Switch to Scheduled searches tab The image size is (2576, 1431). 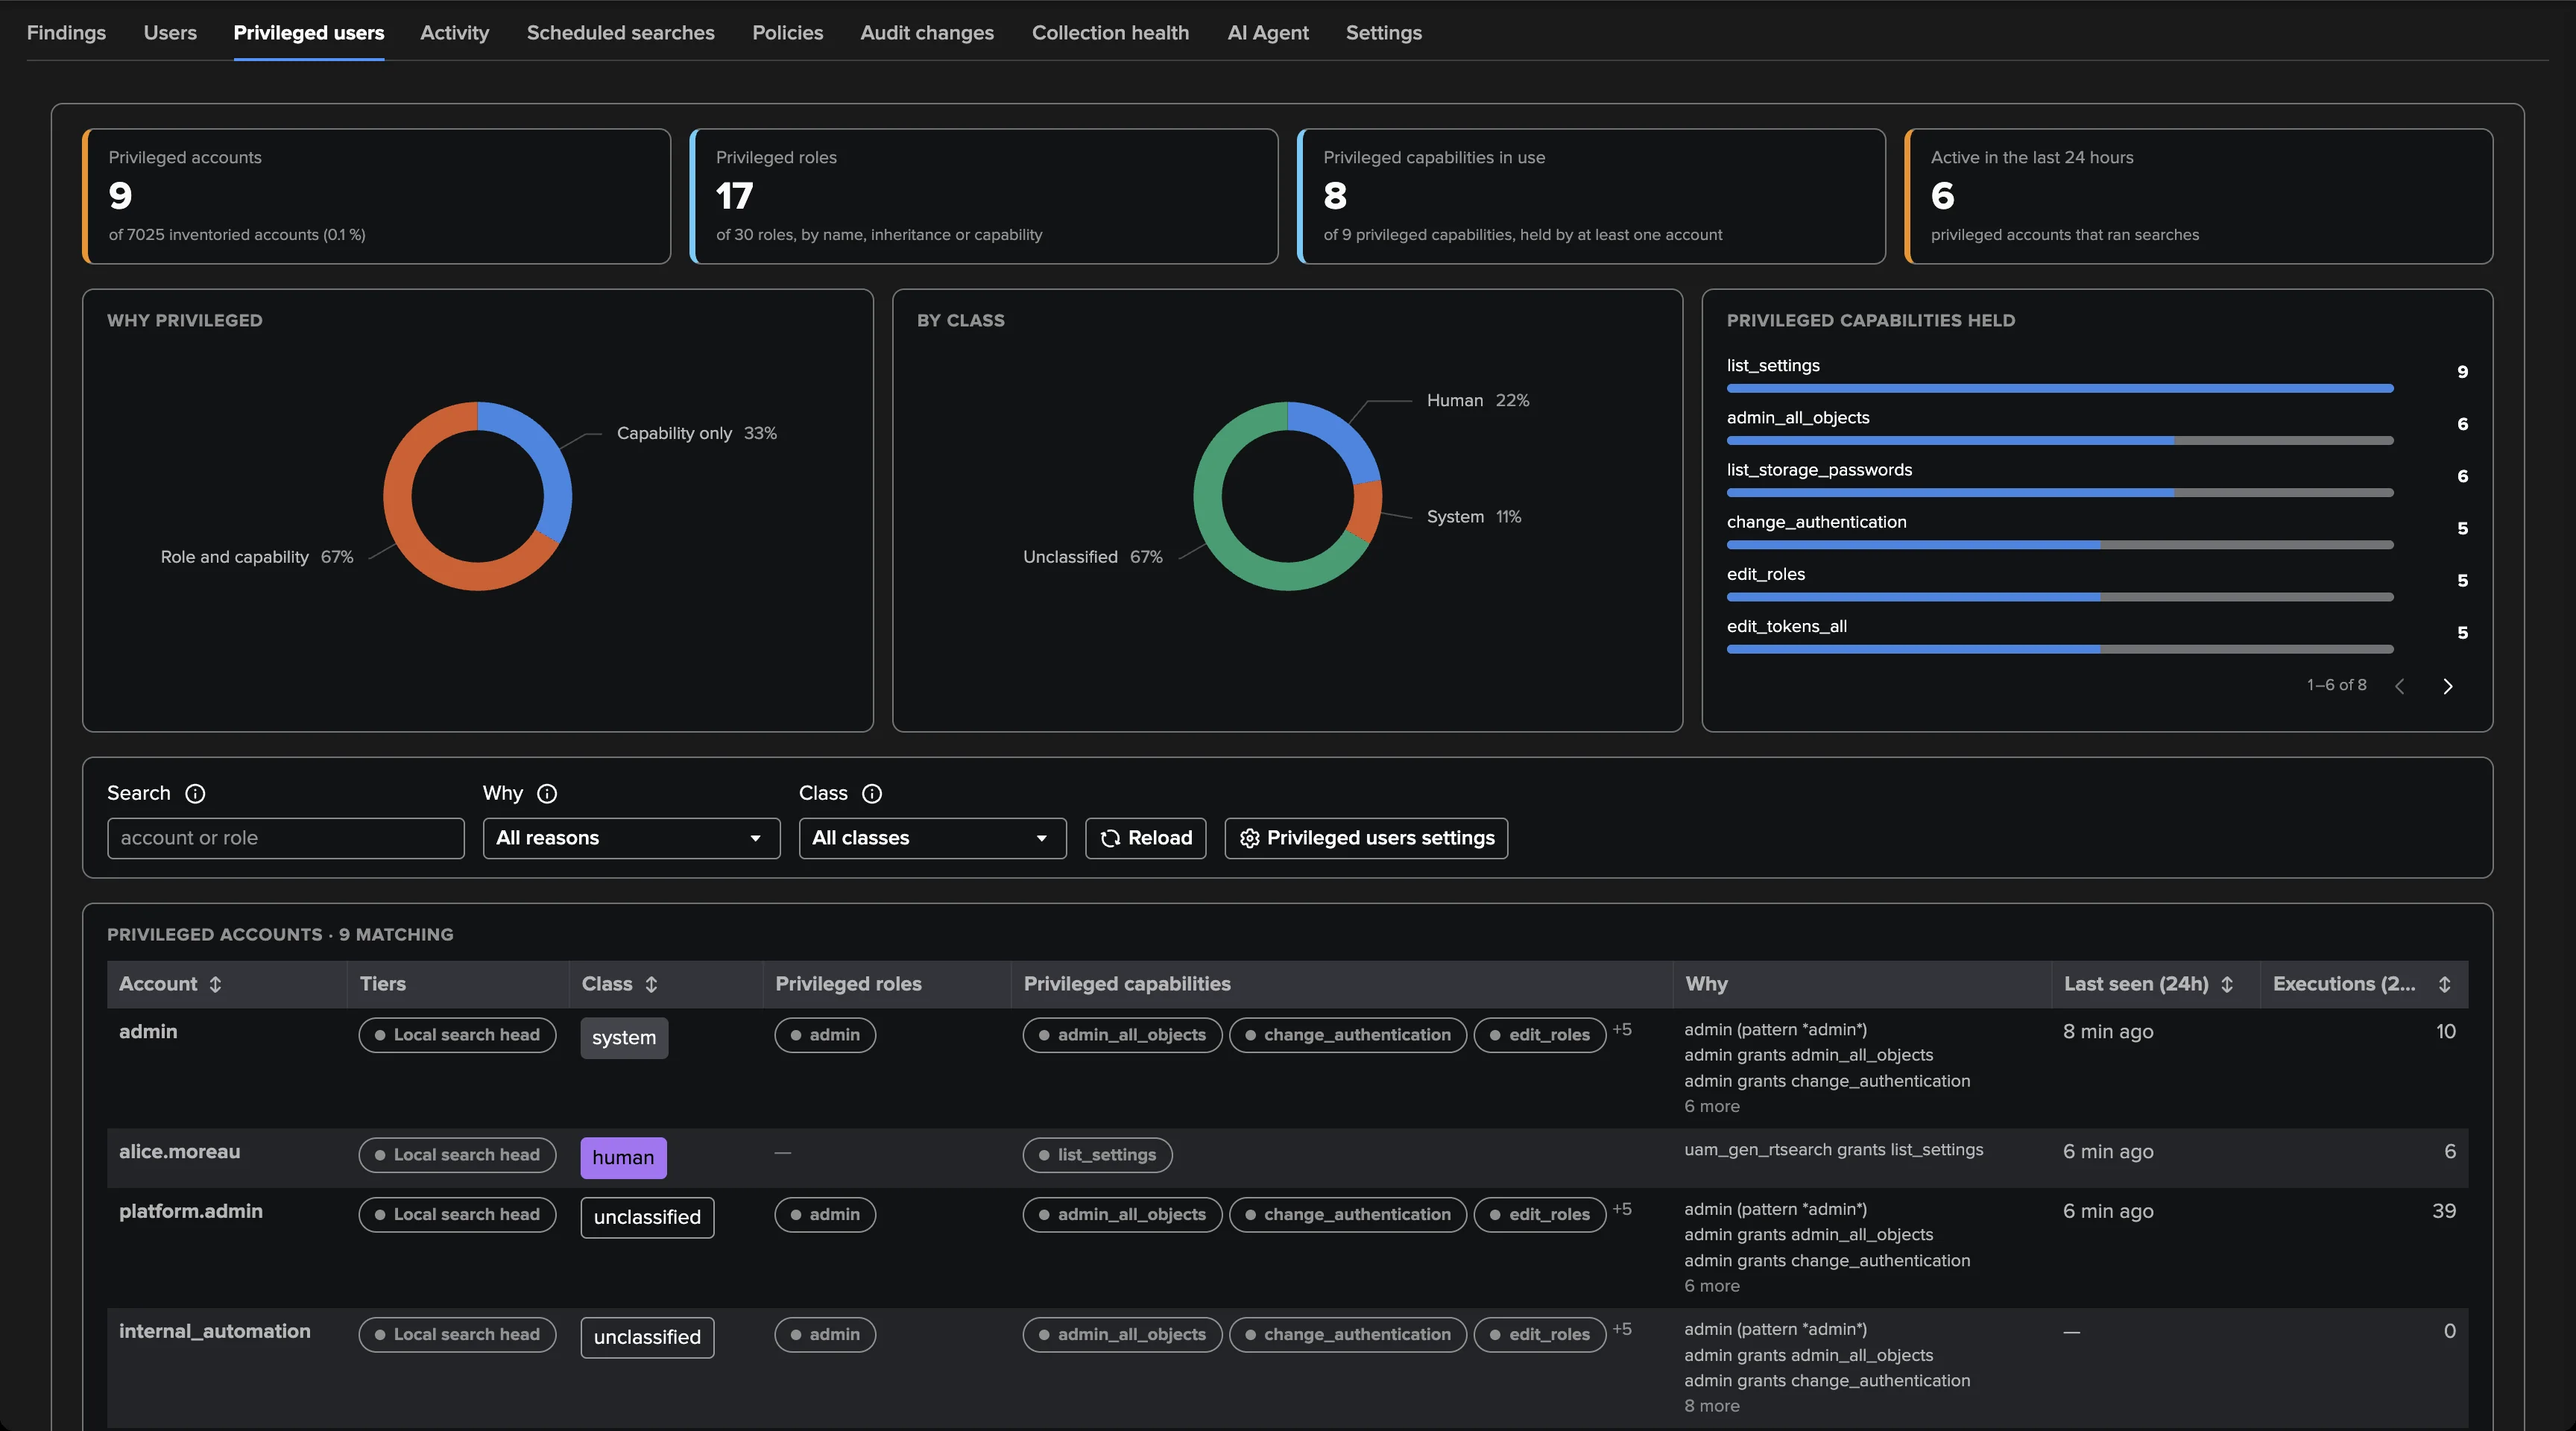point(621,32)
